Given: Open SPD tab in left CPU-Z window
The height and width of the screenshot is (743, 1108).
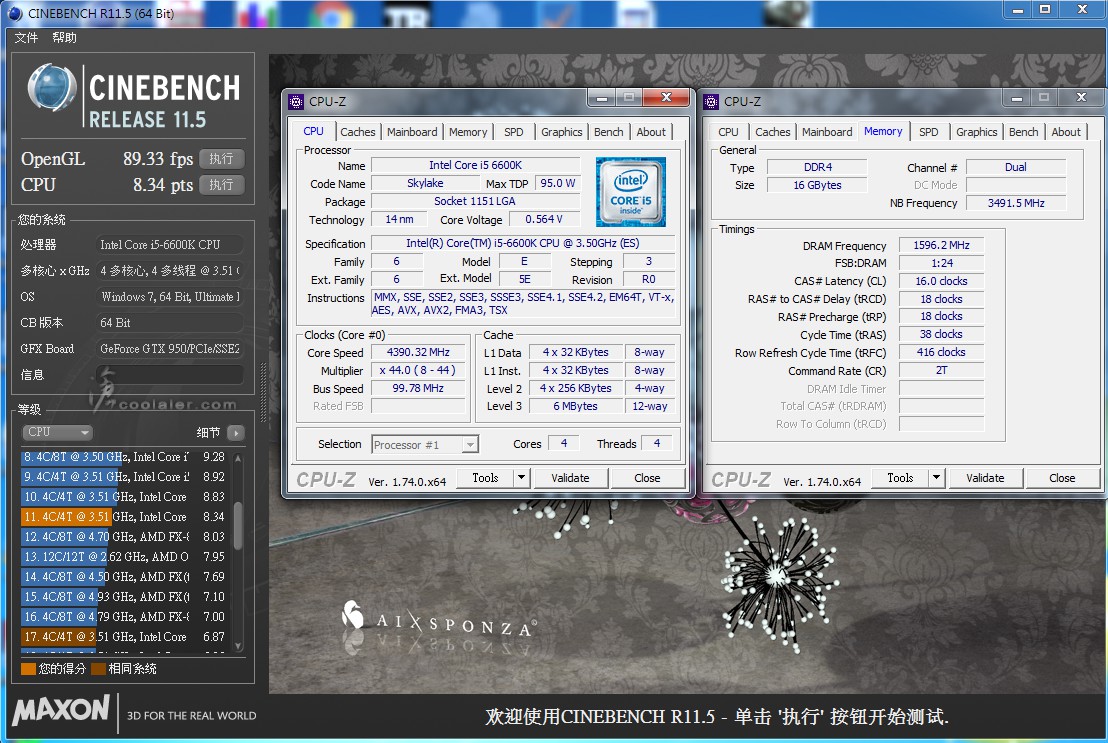Looking at the screenshot, I should click(514, 131).
